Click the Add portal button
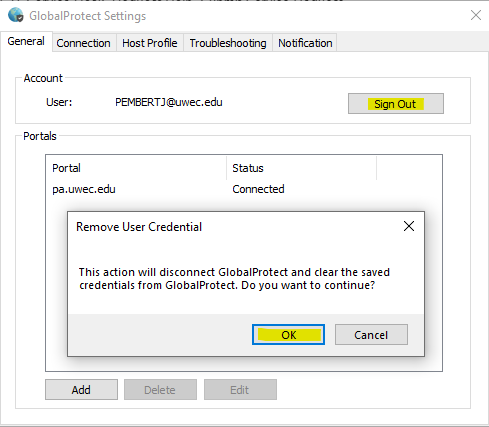489x427 pixels. 81,389
